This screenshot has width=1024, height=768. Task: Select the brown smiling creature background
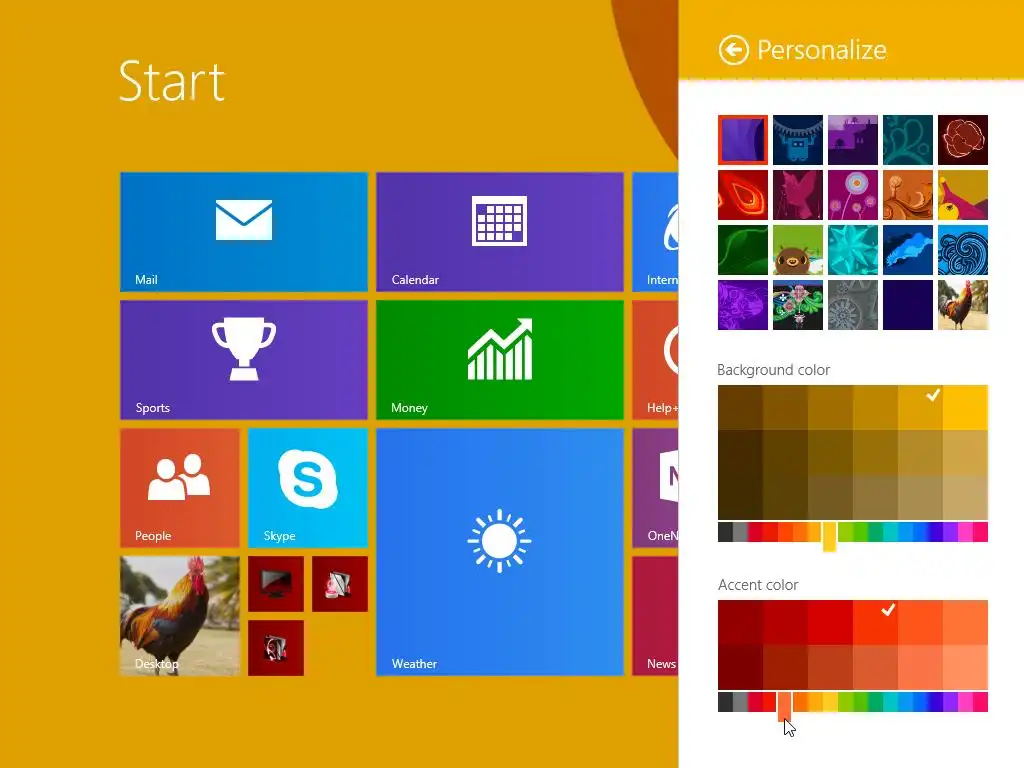pyautogui.click(x=797, y=250)
